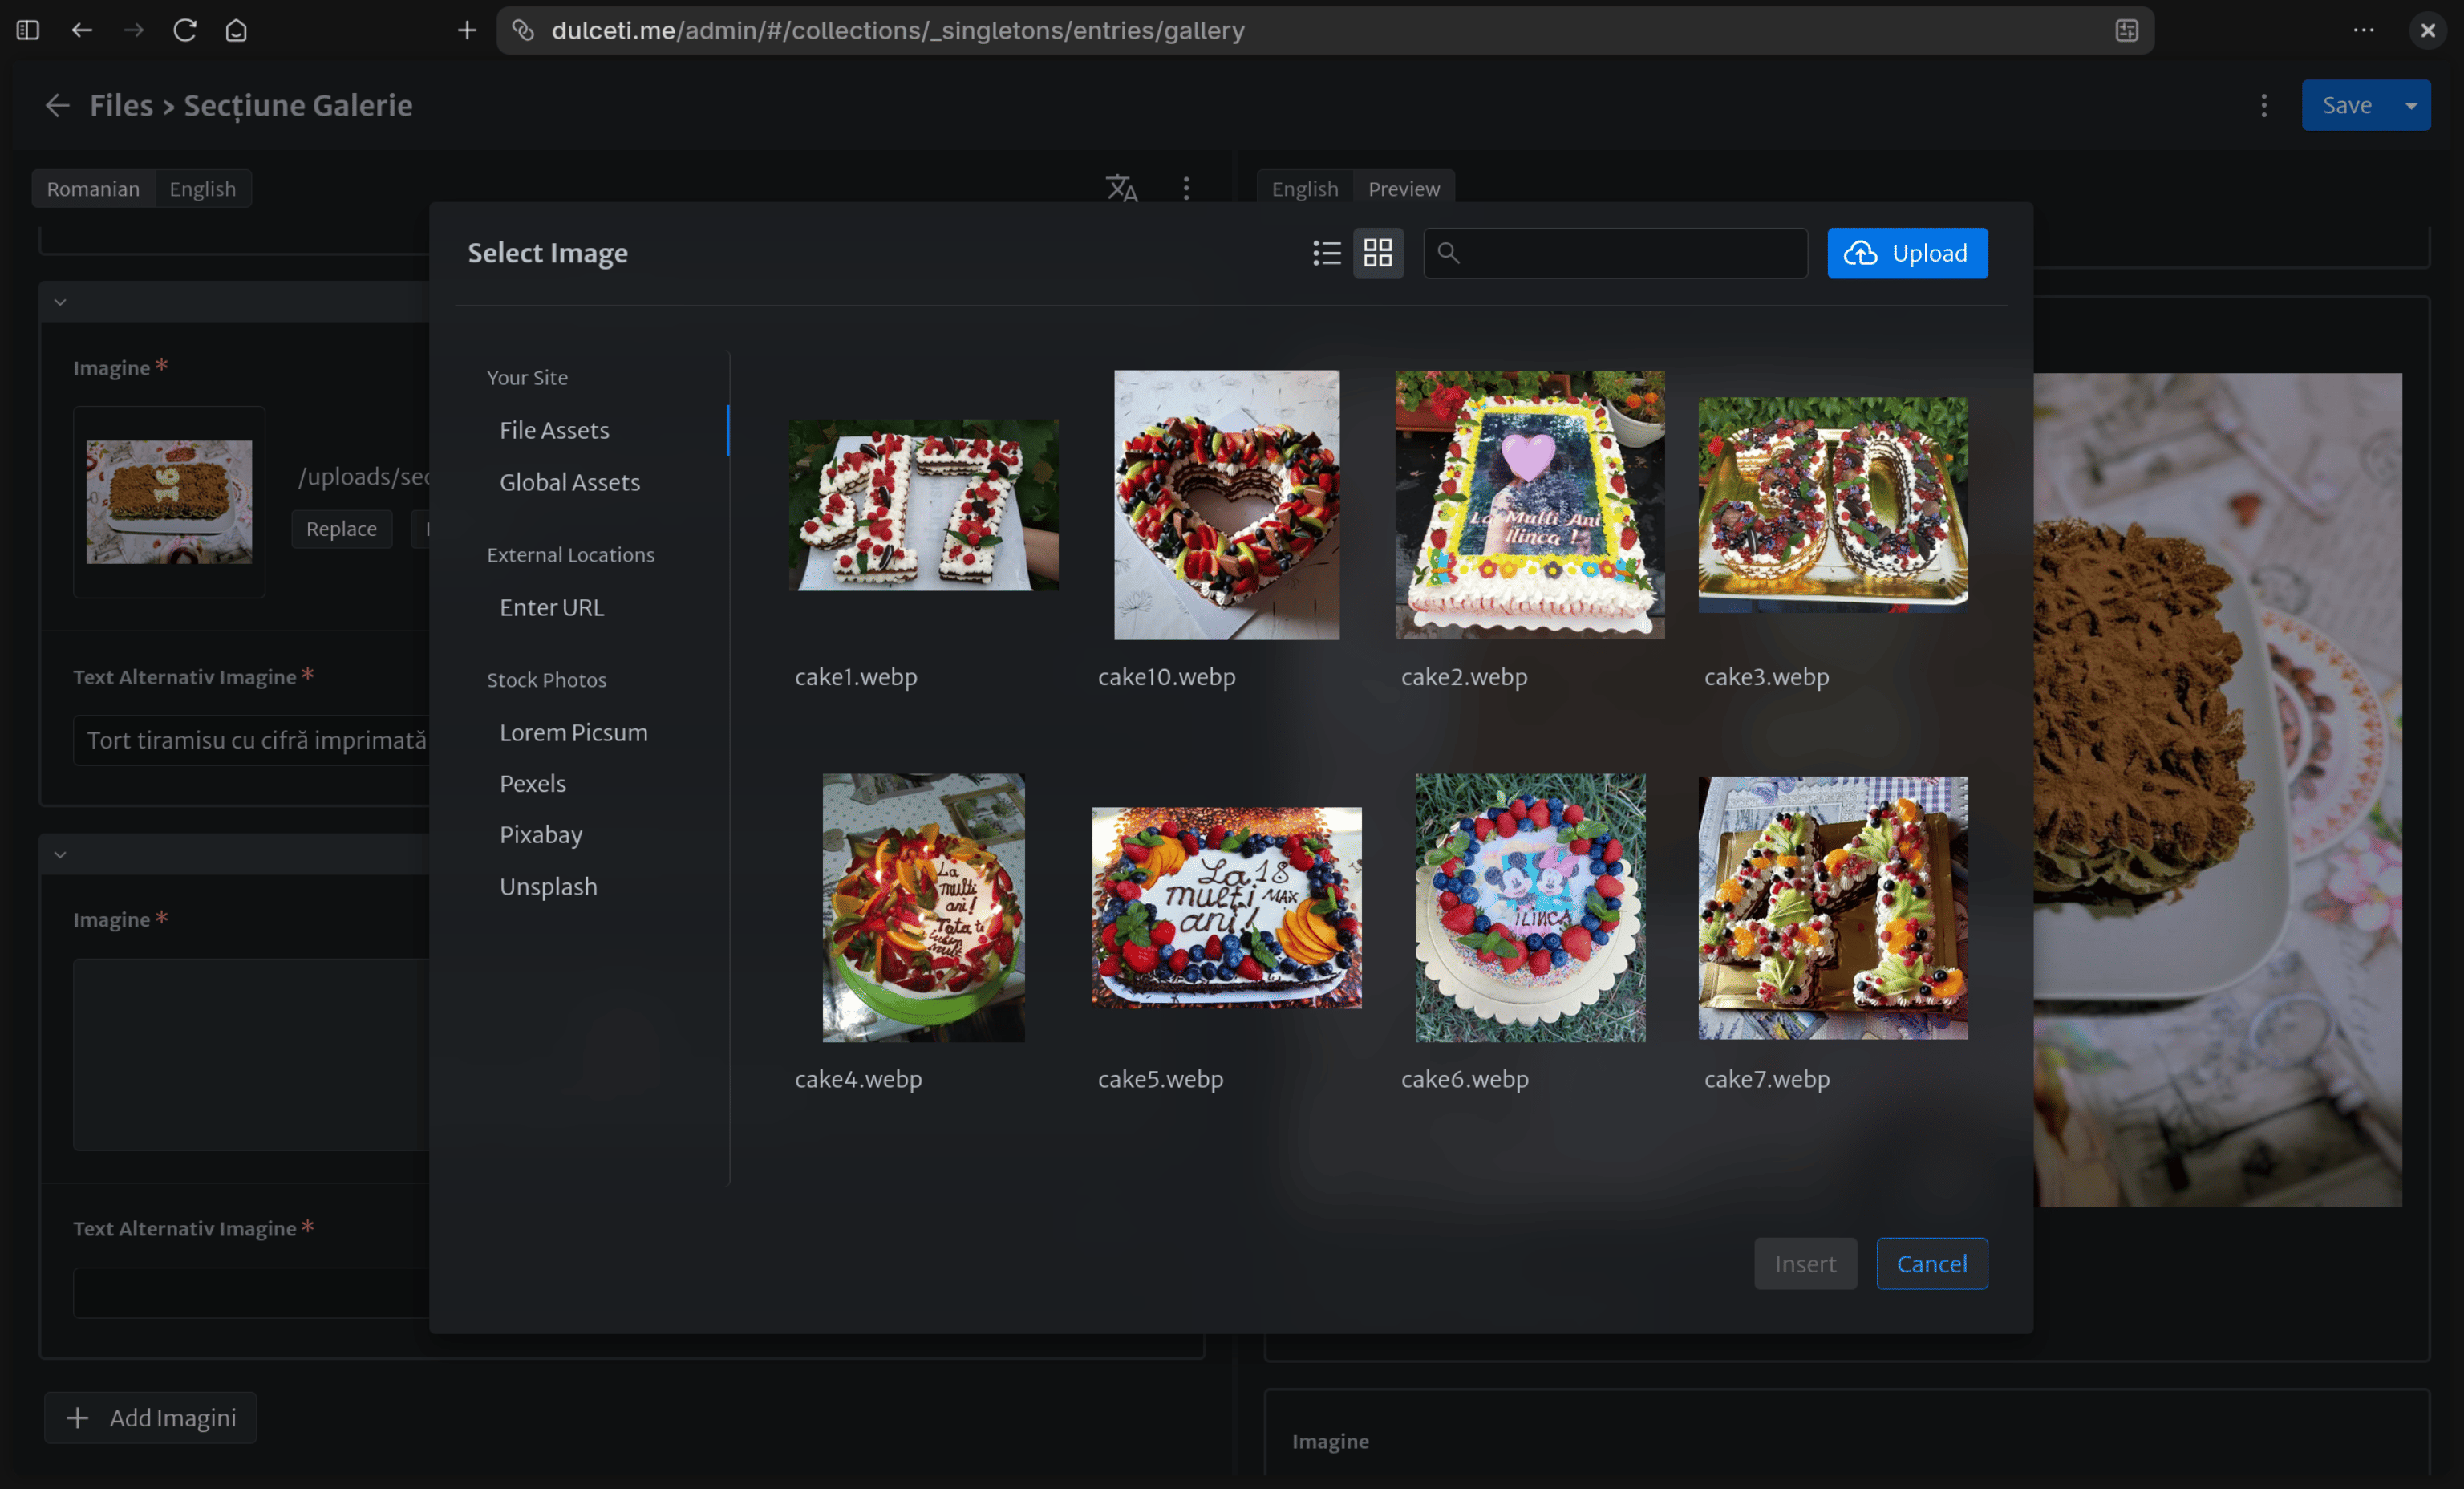Toggle the browser sidebar panel icon
This screenshot has height=1489, width=2464.
28,30
